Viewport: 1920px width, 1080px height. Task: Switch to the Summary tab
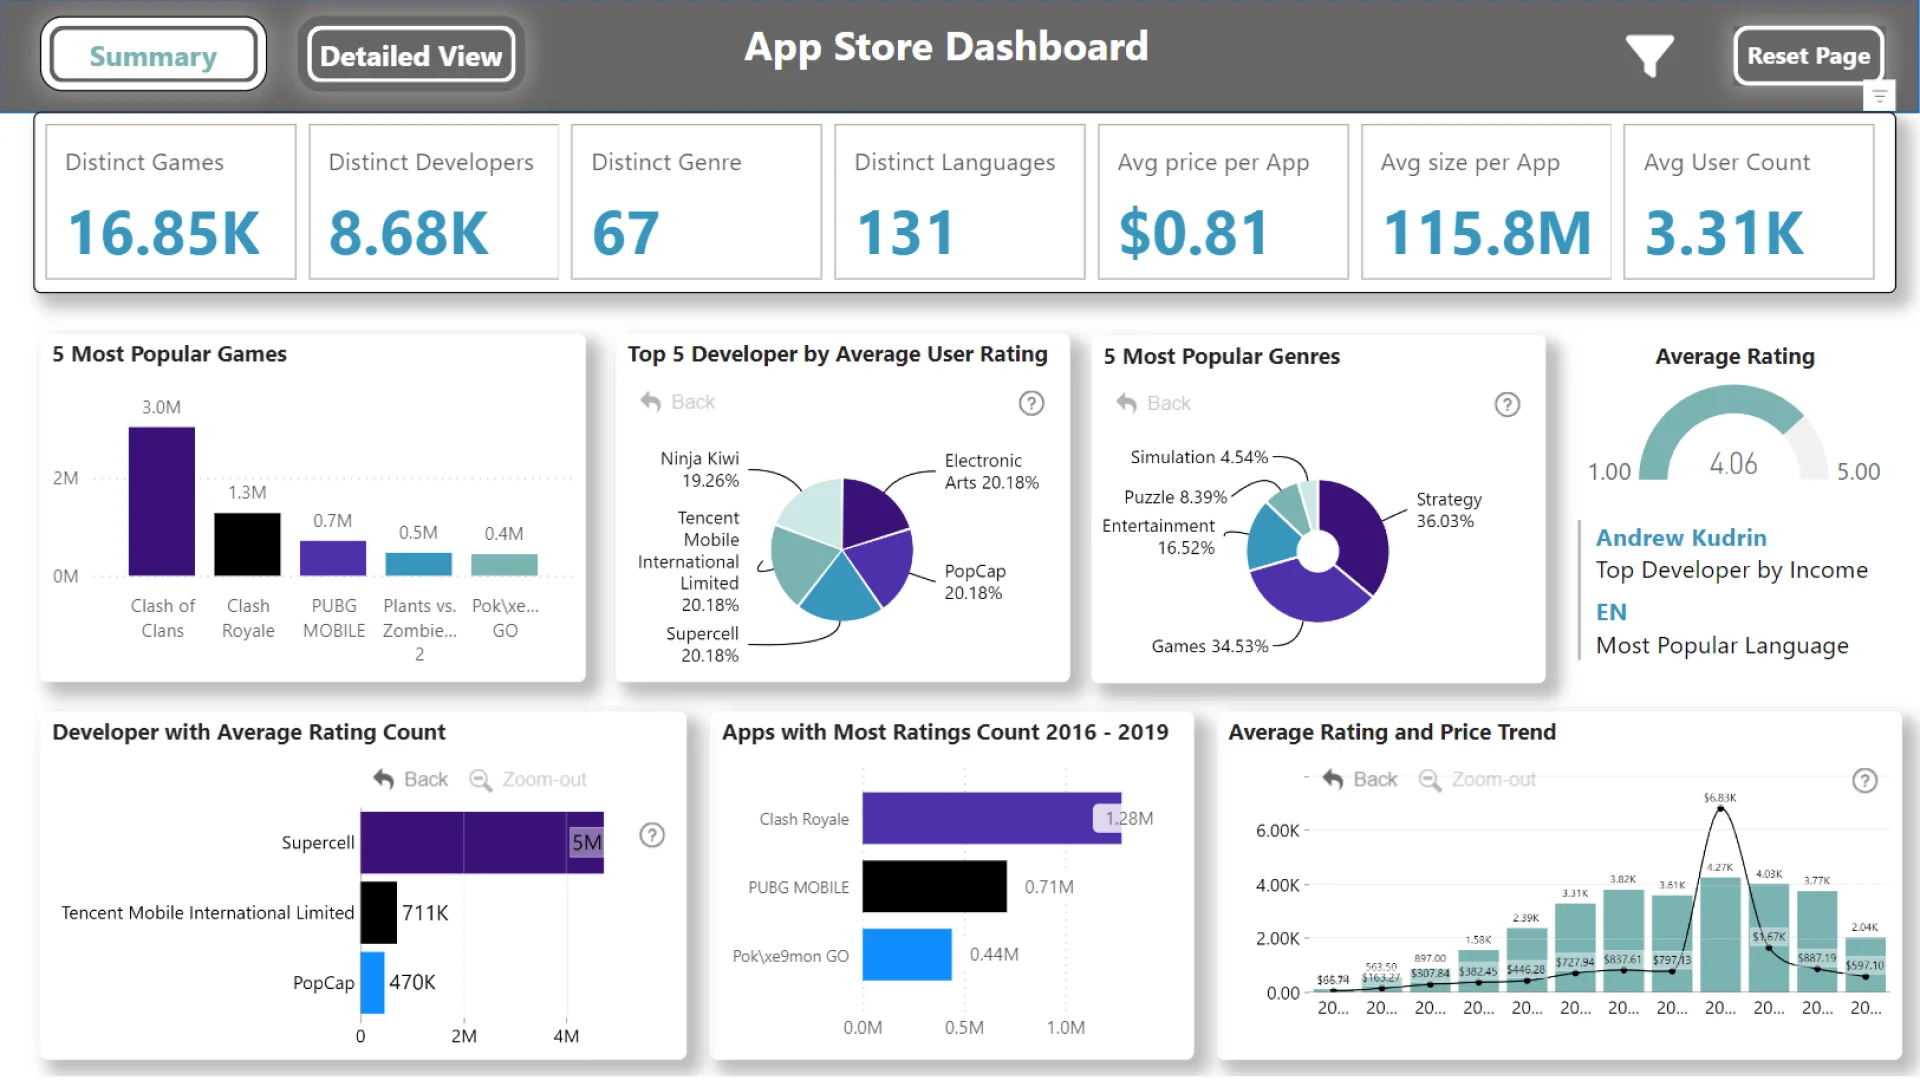[153, 55]
